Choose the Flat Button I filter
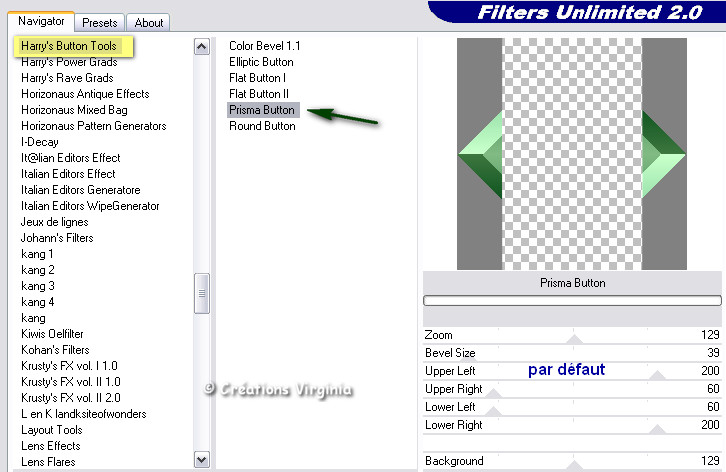 pos(257,78)
